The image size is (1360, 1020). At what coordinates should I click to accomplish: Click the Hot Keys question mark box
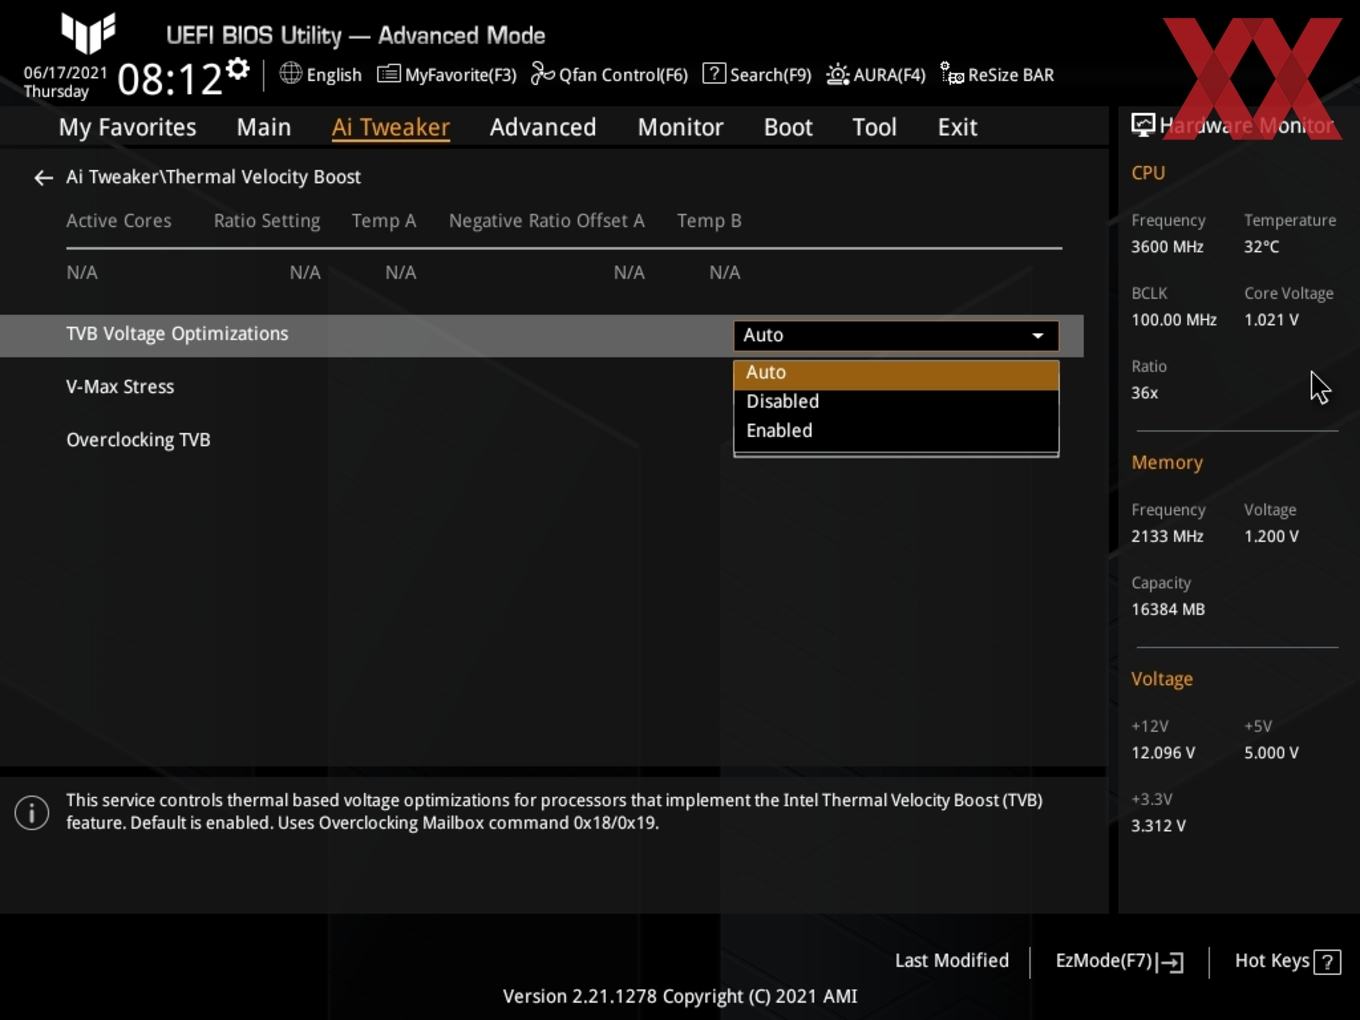(x=1327, y=962)
